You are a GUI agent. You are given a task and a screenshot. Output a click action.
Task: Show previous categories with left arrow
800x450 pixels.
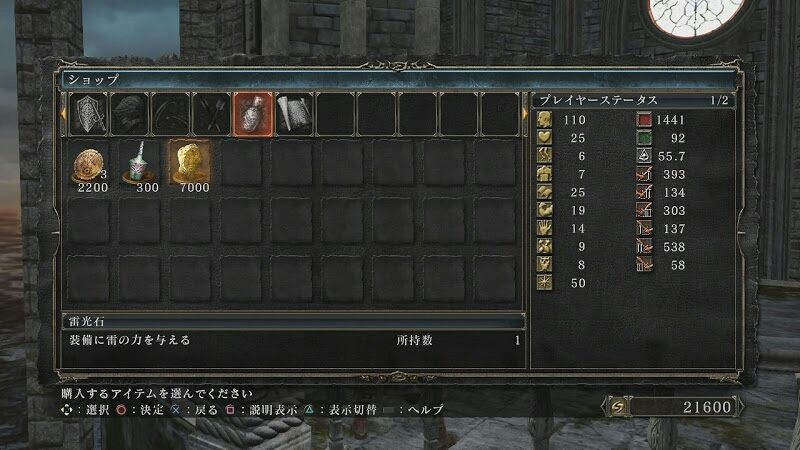point(63,113)
